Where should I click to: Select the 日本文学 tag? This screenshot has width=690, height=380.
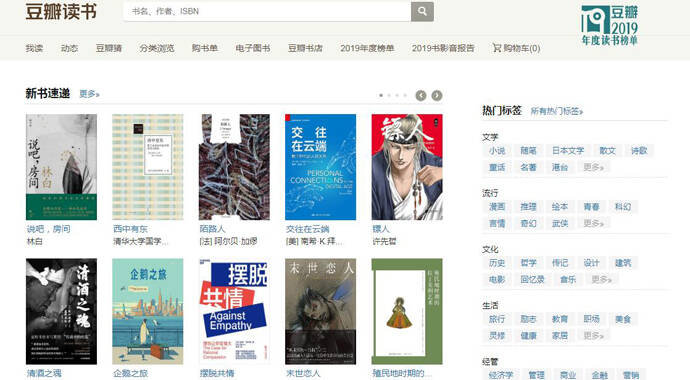tap(568, 150)
